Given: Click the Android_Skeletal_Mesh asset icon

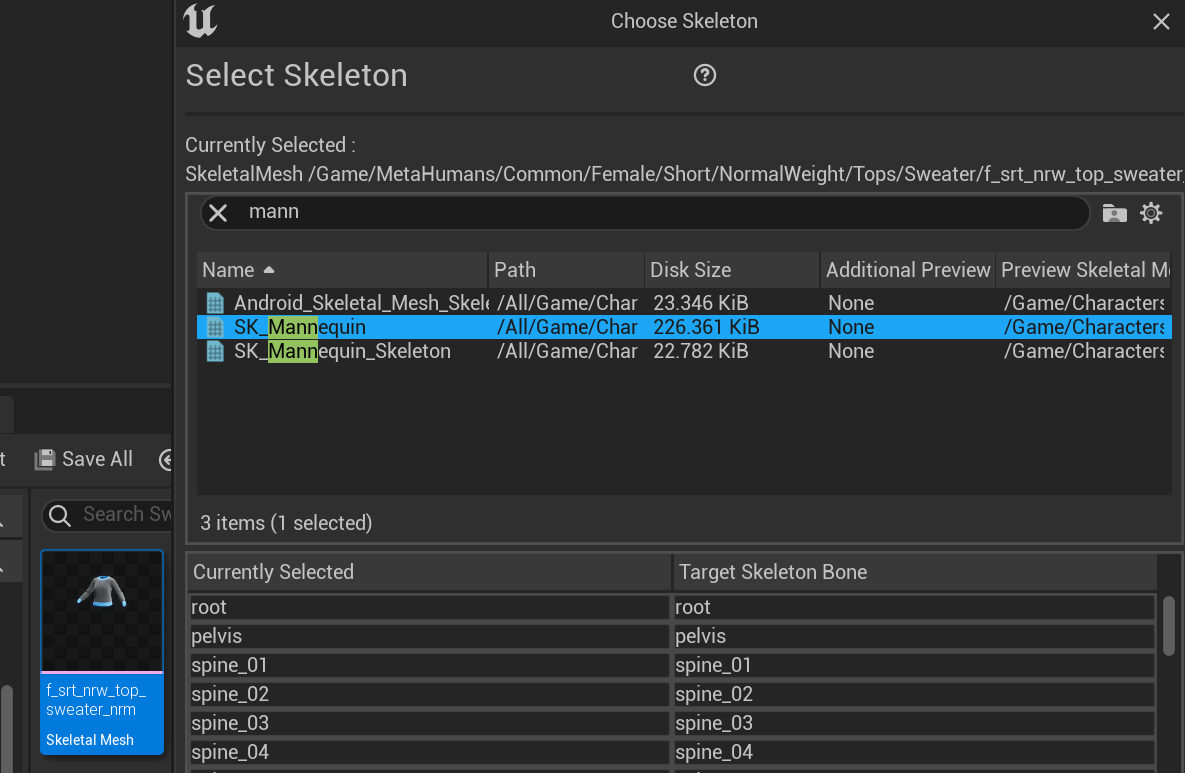Looking at the screenshot, I should 215,303.
